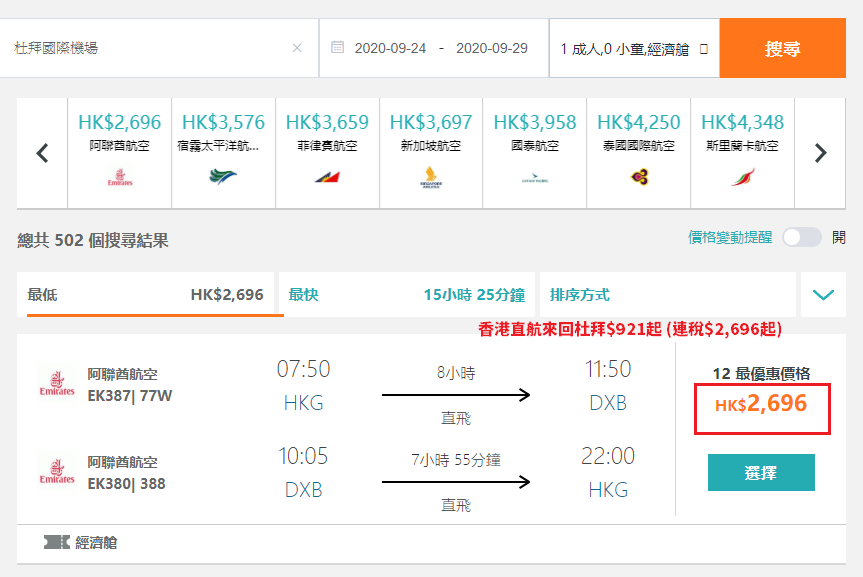Open passengers and cabin dropdown
863x577 pixels.
pos(634,48)
